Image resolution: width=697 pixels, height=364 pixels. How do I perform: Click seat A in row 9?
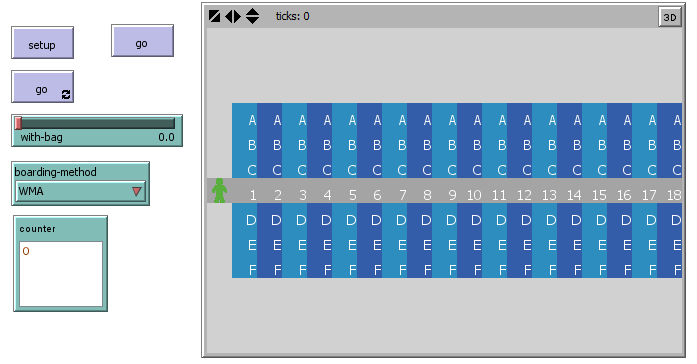(452, 120)
